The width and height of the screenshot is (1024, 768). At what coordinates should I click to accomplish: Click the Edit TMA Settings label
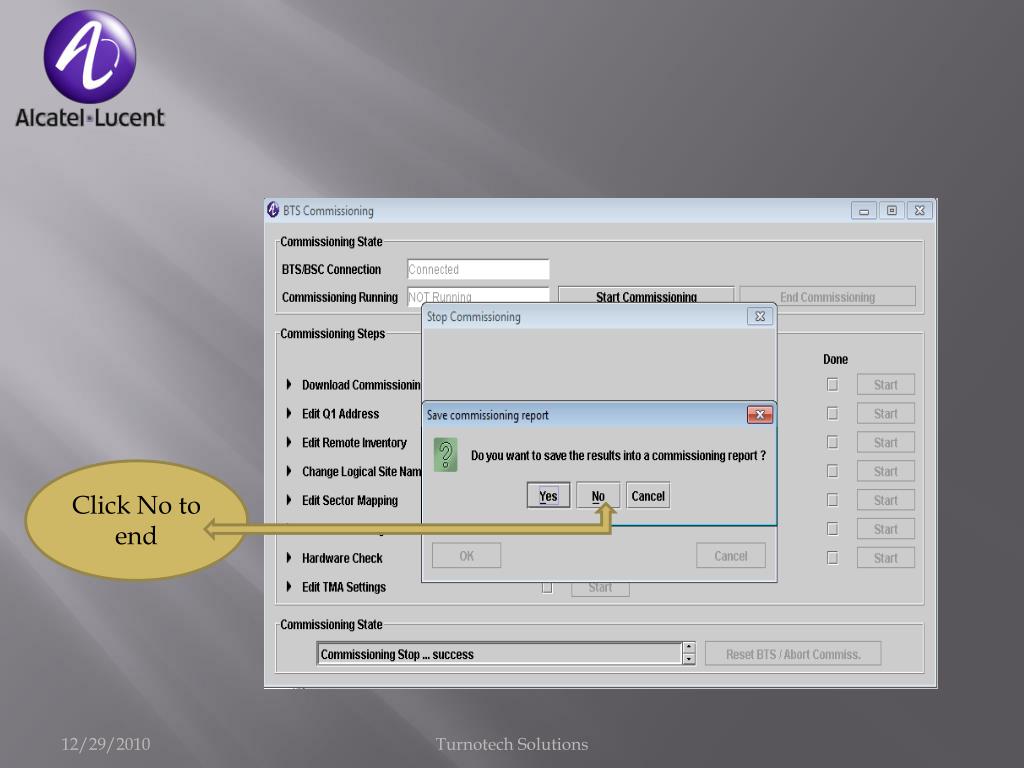[344, 586]
